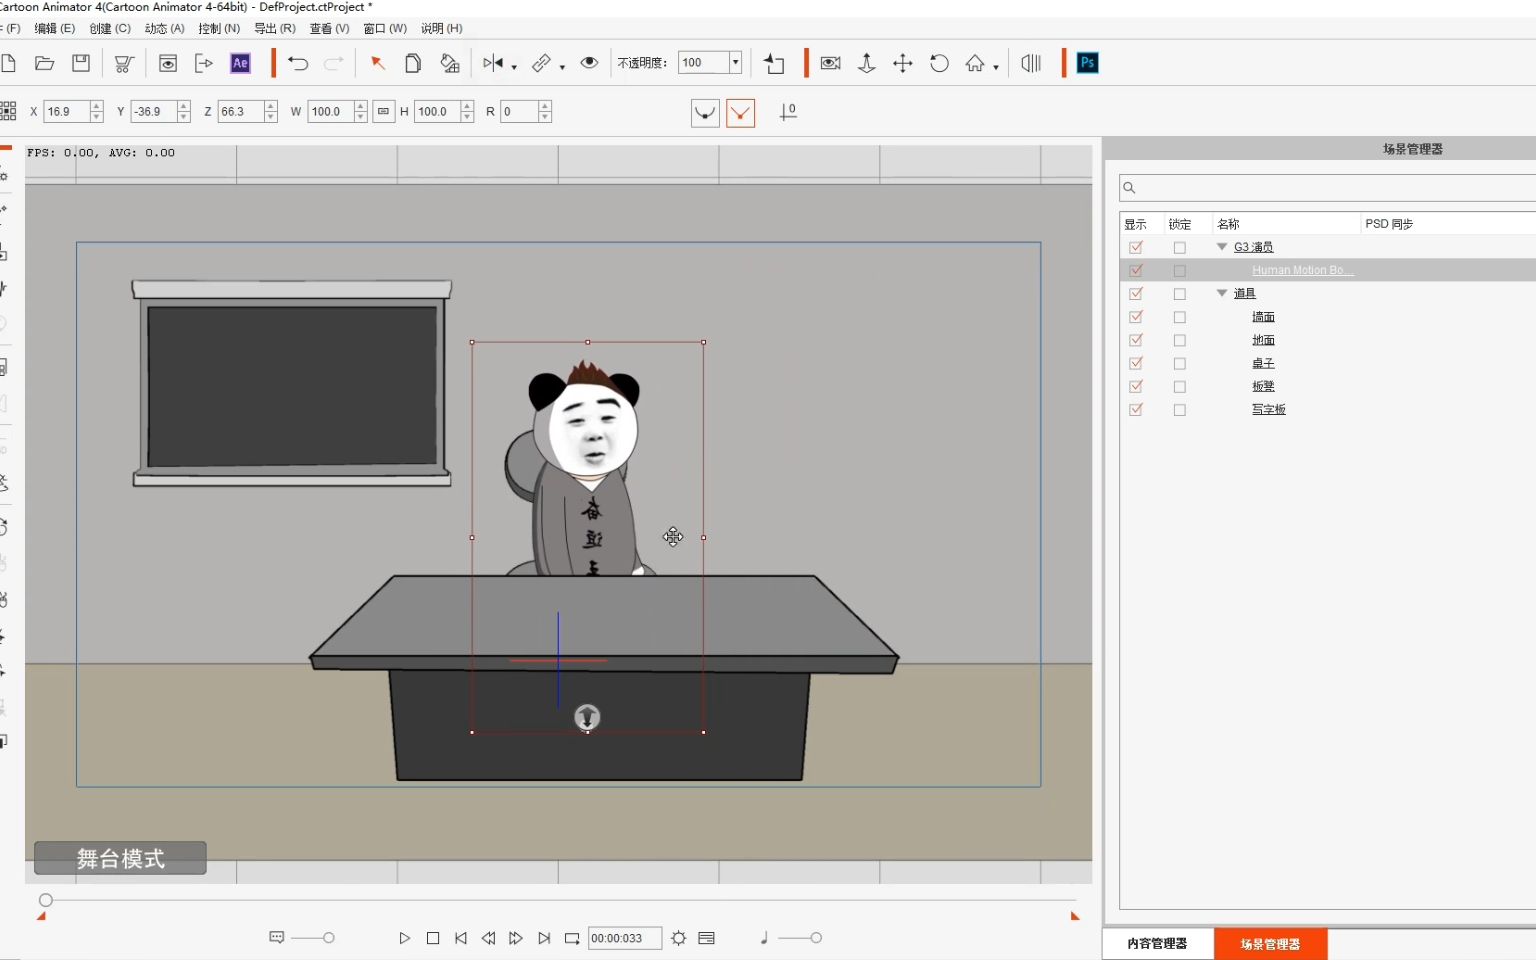The image size is (1536, 960).
Task: Open the camera tool icon
Action: point(830,63)
